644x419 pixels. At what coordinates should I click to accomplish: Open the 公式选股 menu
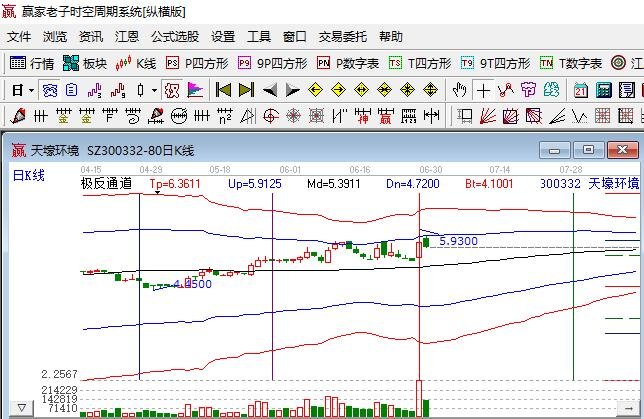coord(175,37)
